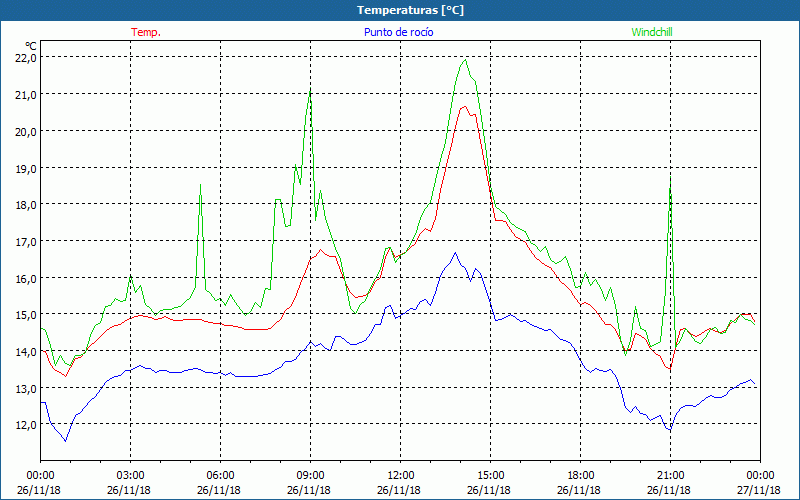Click the 03:00 time axis label
The image size is (800, 500).
click(x=131, y=476)
